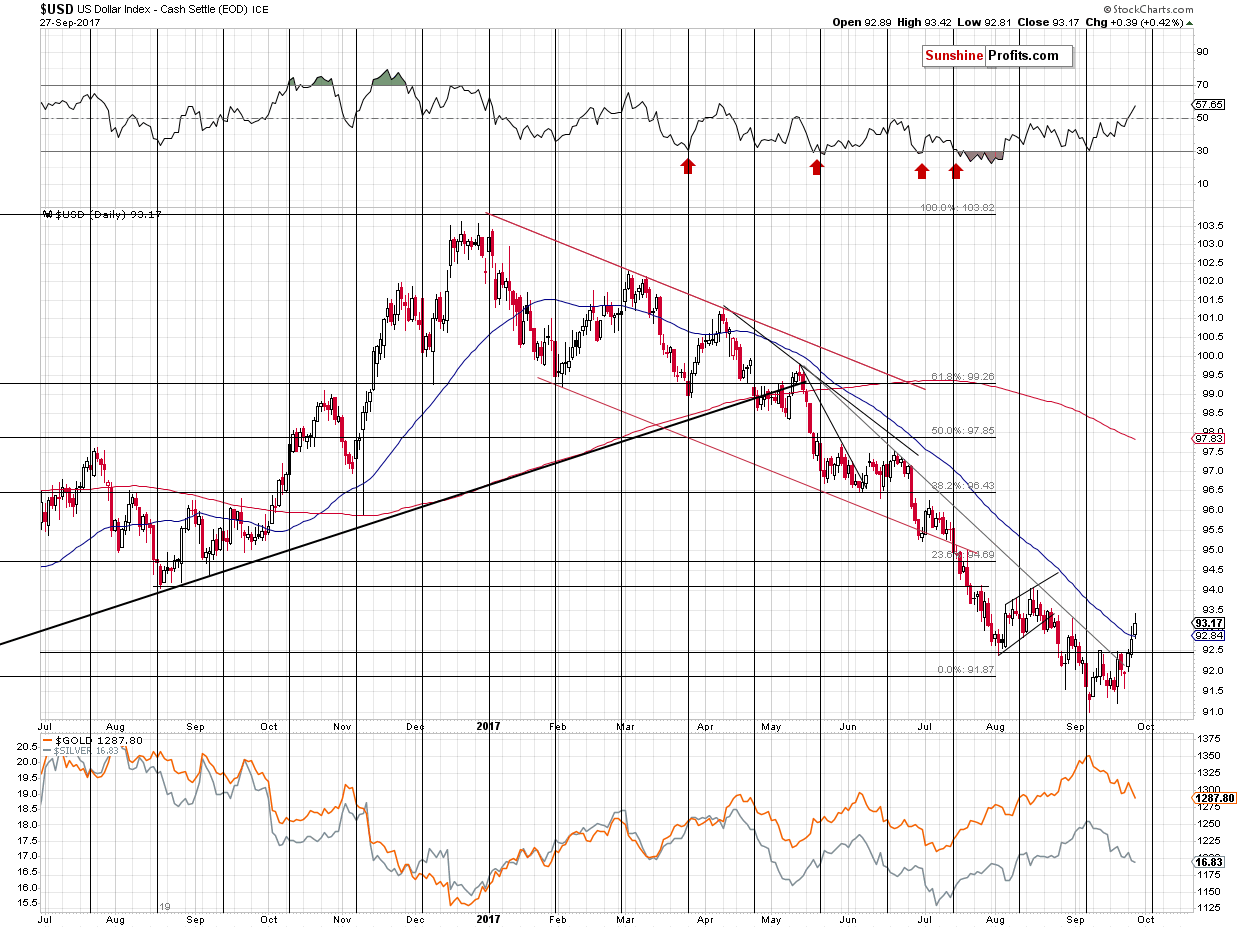
Task: Click the RSI axis label 10
Action: click(1203, 185)
